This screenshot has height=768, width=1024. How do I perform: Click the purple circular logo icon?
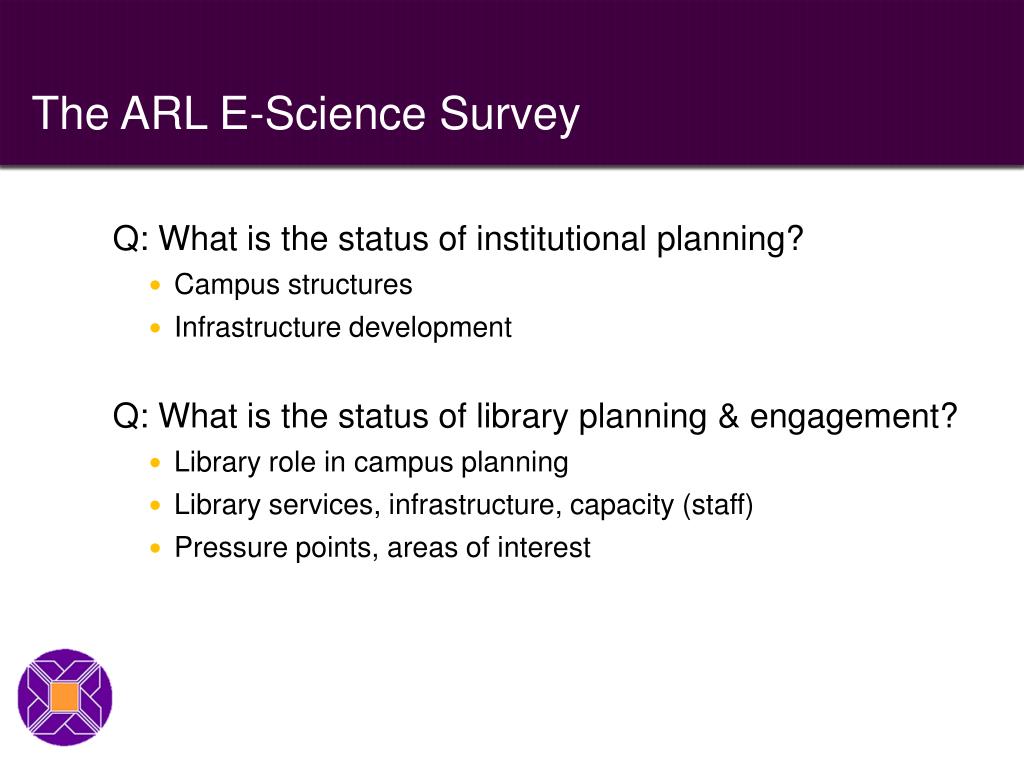pos(65,697)
